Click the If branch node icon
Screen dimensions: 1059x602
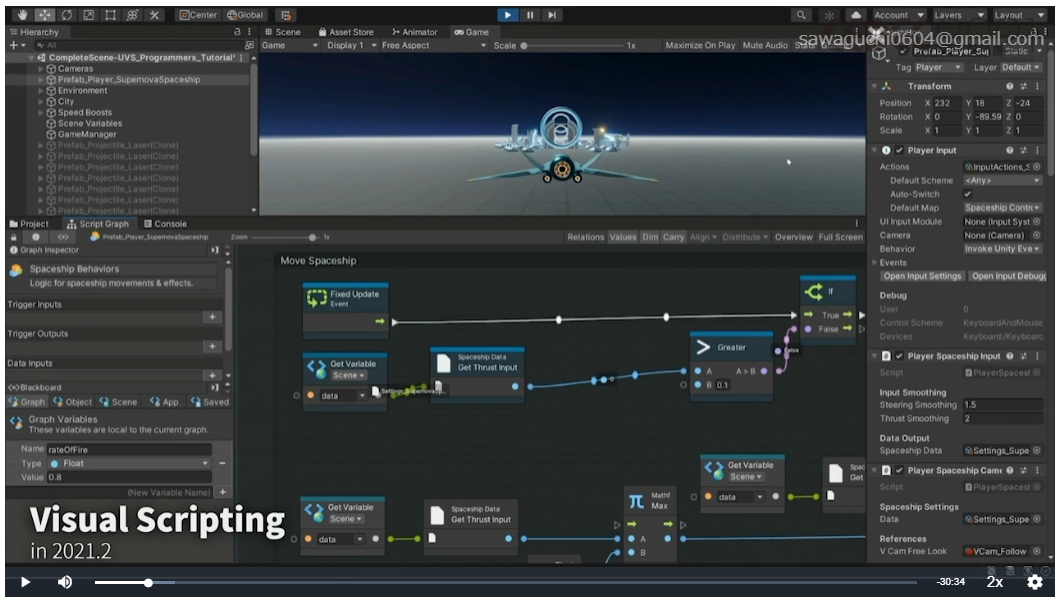pos(814,292)
